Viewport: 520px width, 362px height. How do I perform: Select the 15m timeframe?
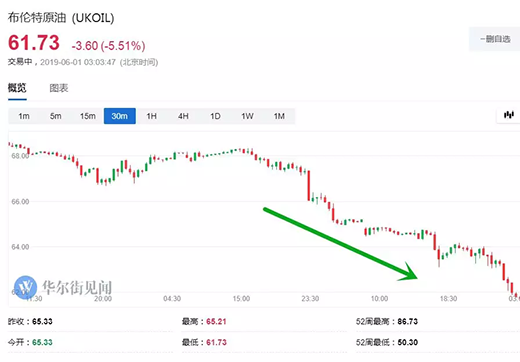click(x=88, y=116)
